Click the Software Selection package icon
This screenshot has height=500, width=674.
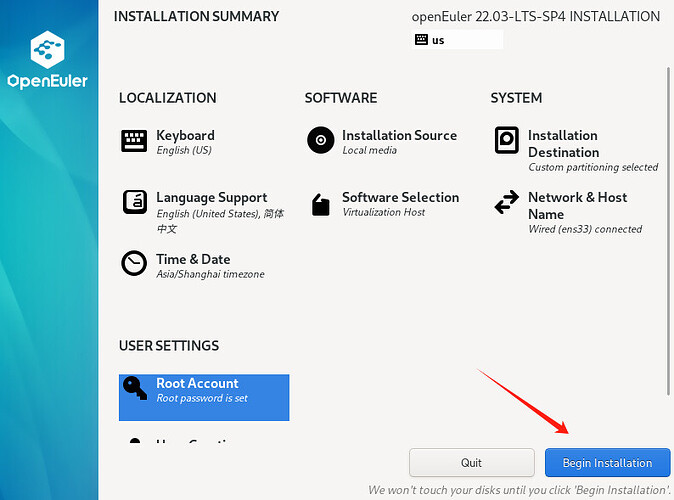pos(321,205)
